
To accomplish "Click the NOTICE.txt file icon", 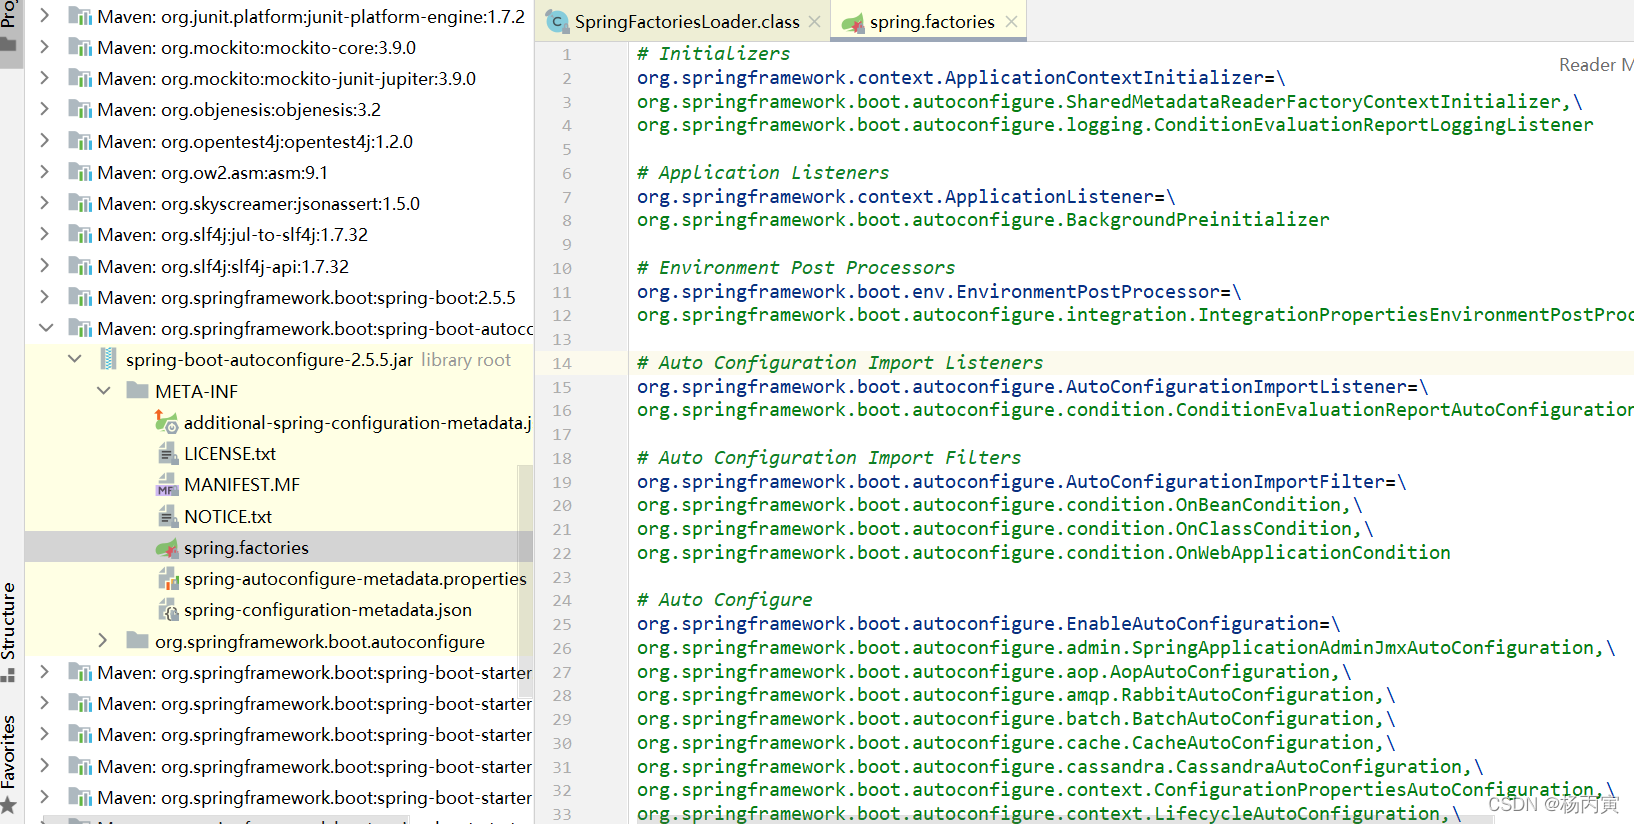I will click(167, 516).
